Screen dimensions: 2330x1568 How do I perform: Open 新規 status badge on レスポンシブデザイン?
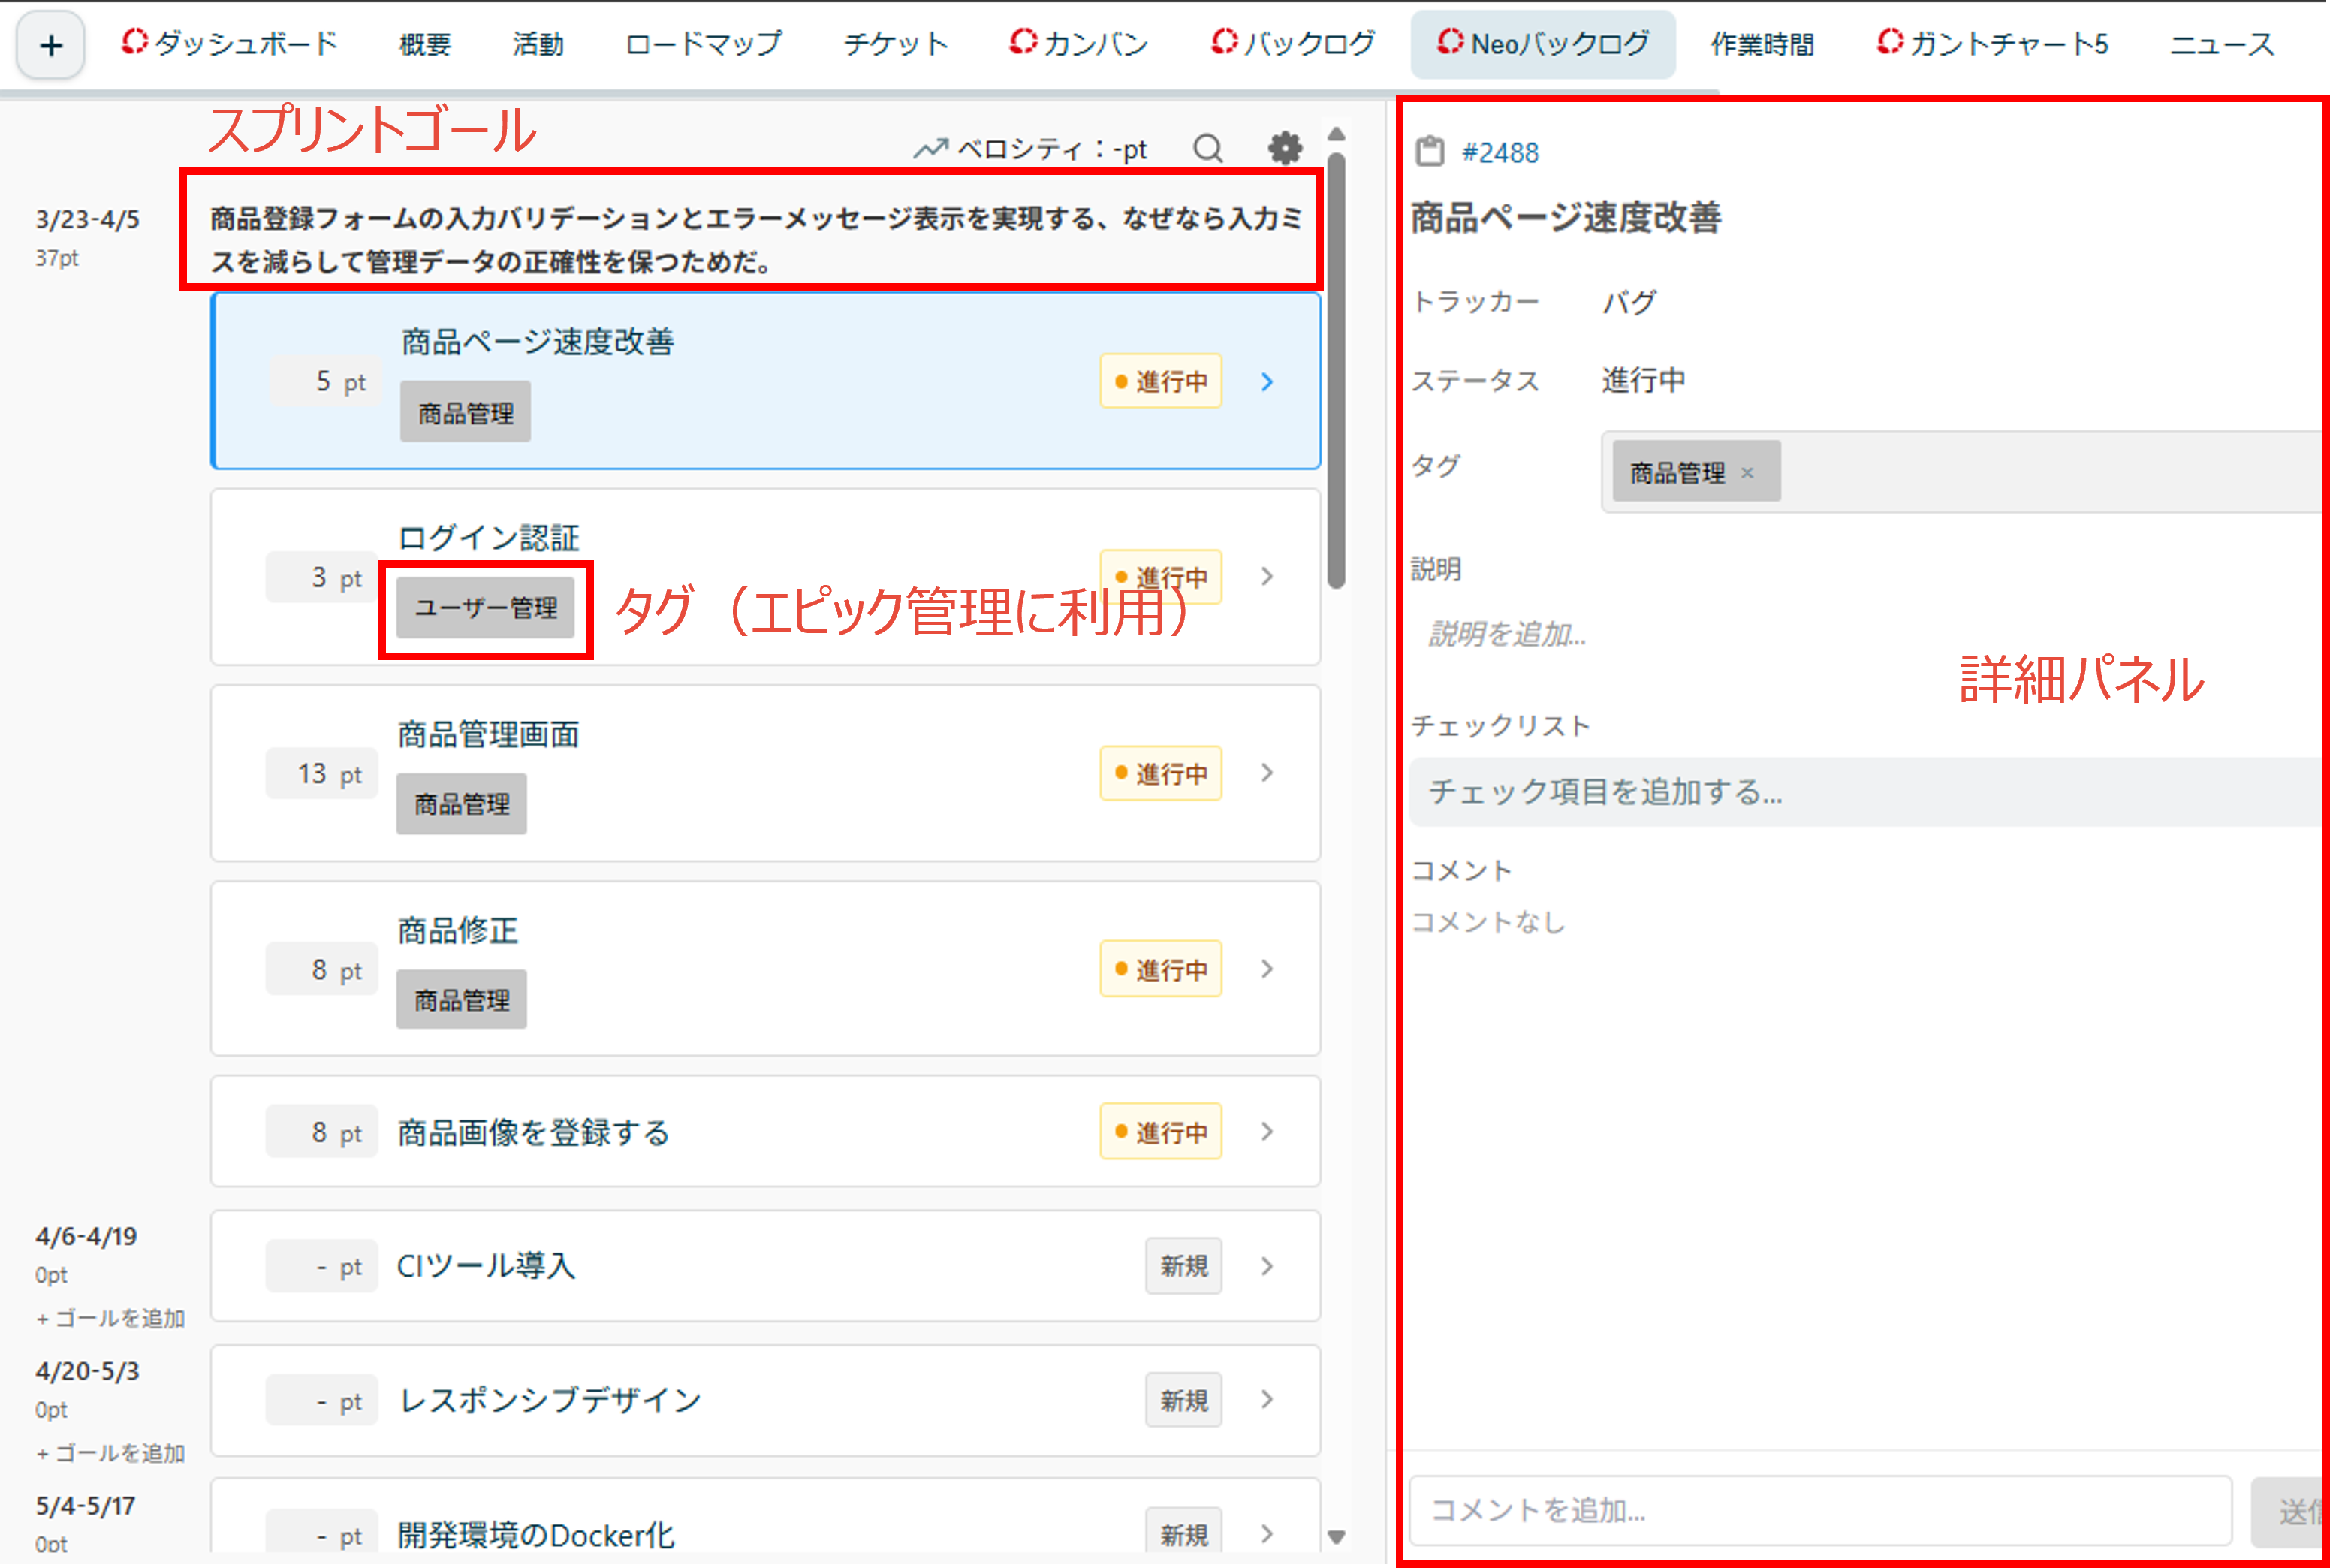pyautogui.click(x=1183, y=1400)
